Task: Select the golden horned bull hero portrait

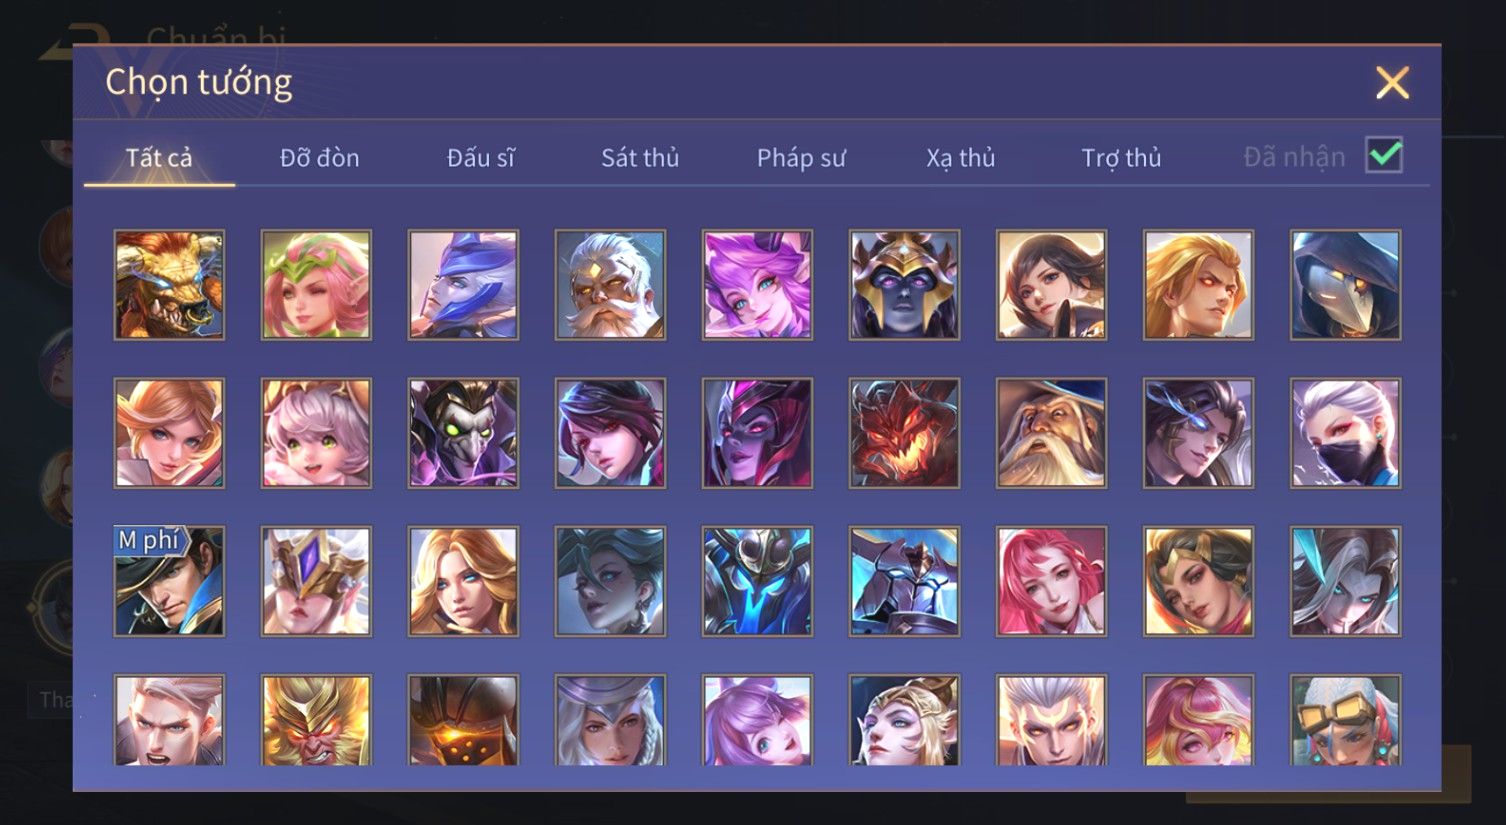Action: click(169, 285)
